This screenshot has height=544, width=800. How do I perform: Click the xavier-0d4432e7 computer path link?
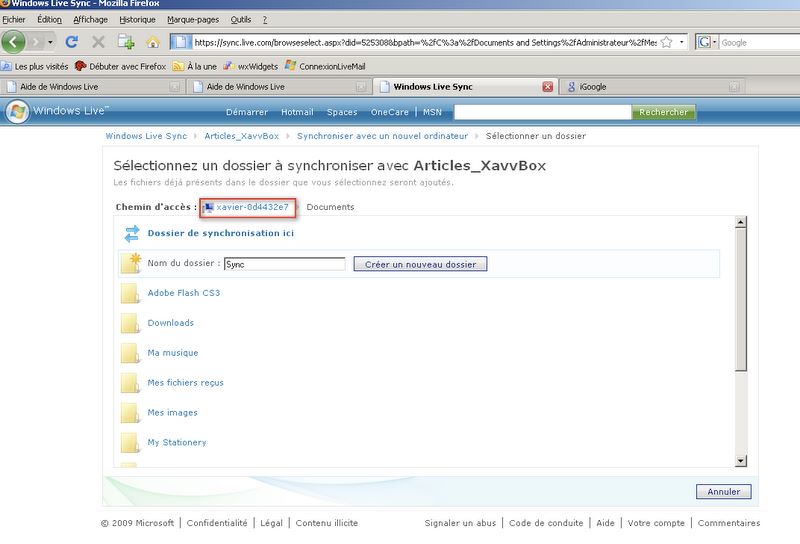(252, 207)
